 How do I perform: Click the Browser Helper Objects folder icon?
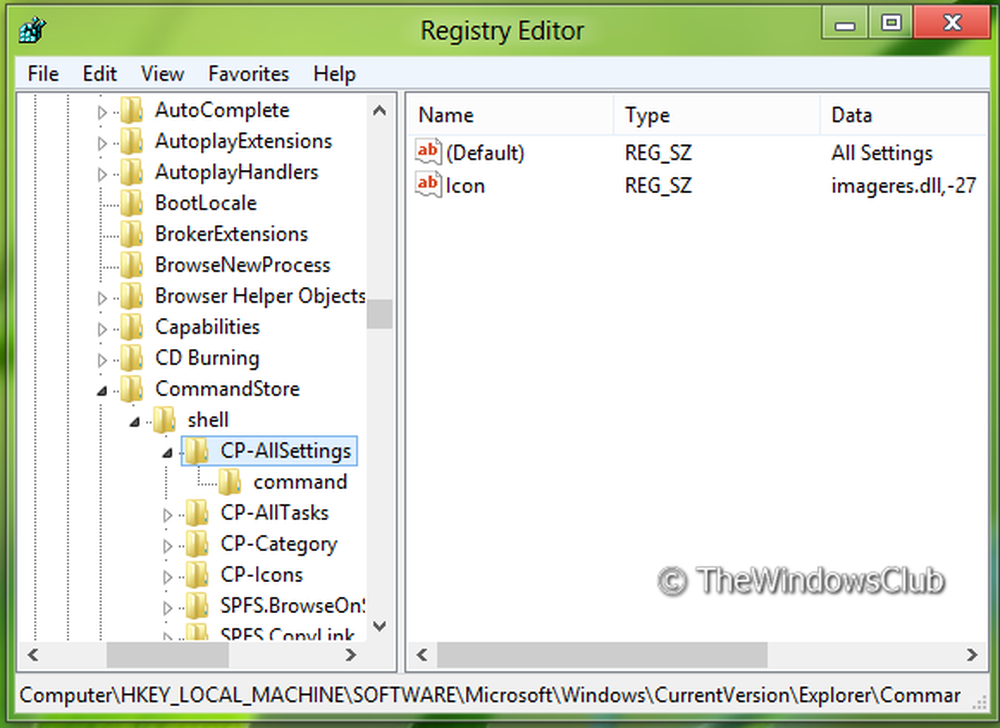[131, 296]
